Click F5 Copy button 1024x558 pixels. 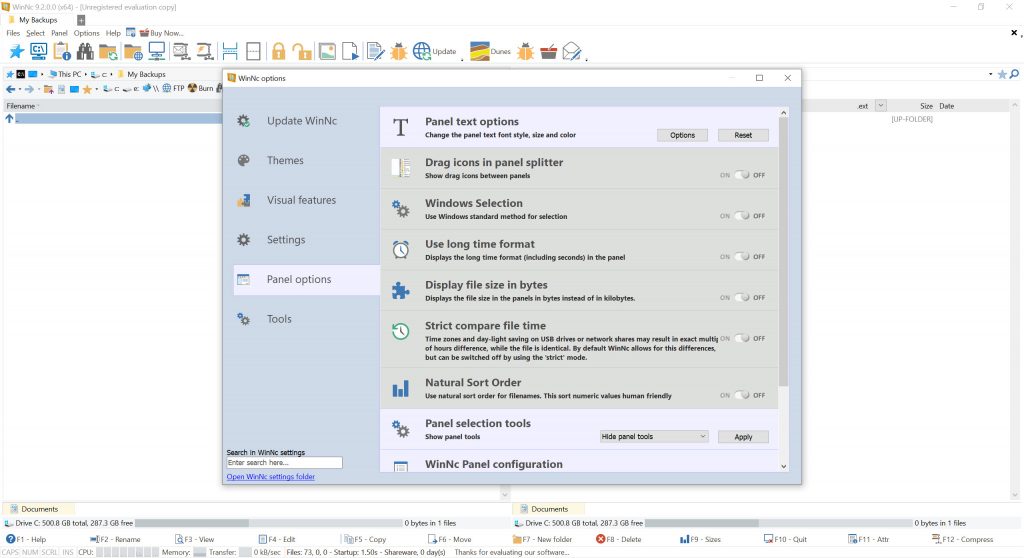click(365, 540)
